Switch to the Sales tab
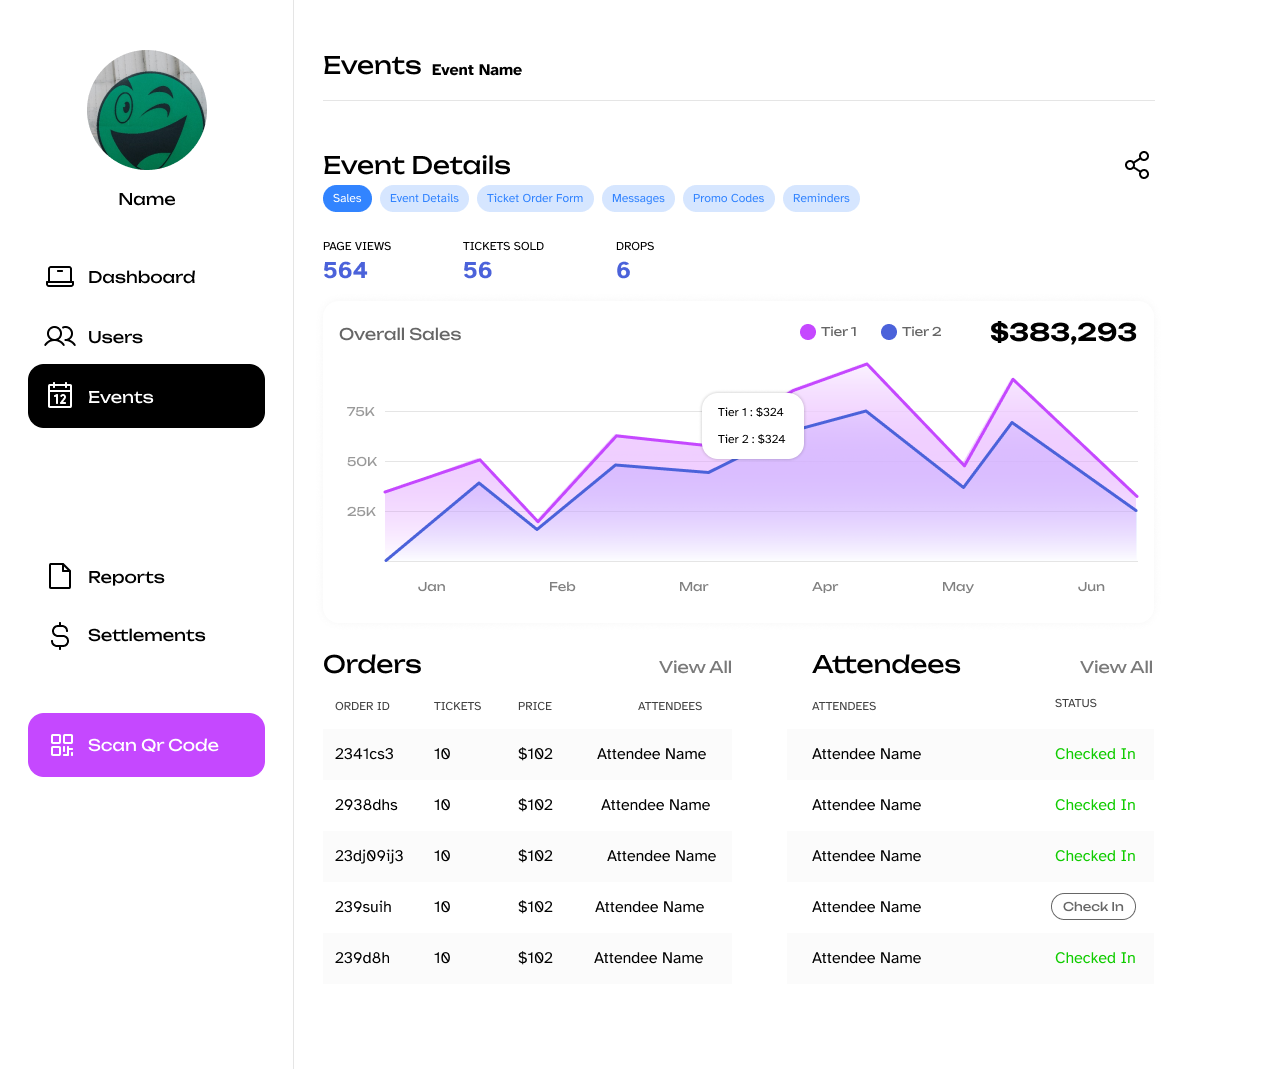Screen dimensions: 1280x1069 (347, 198)
